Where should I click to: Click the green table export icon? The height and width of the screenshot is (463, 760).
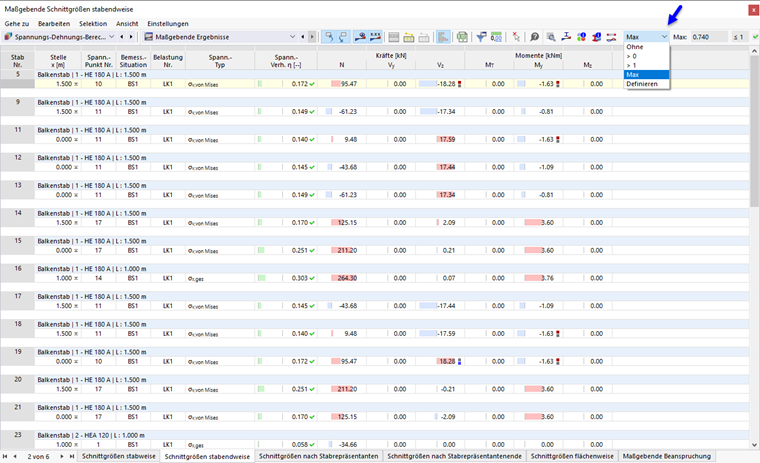(x=462, y=37)
